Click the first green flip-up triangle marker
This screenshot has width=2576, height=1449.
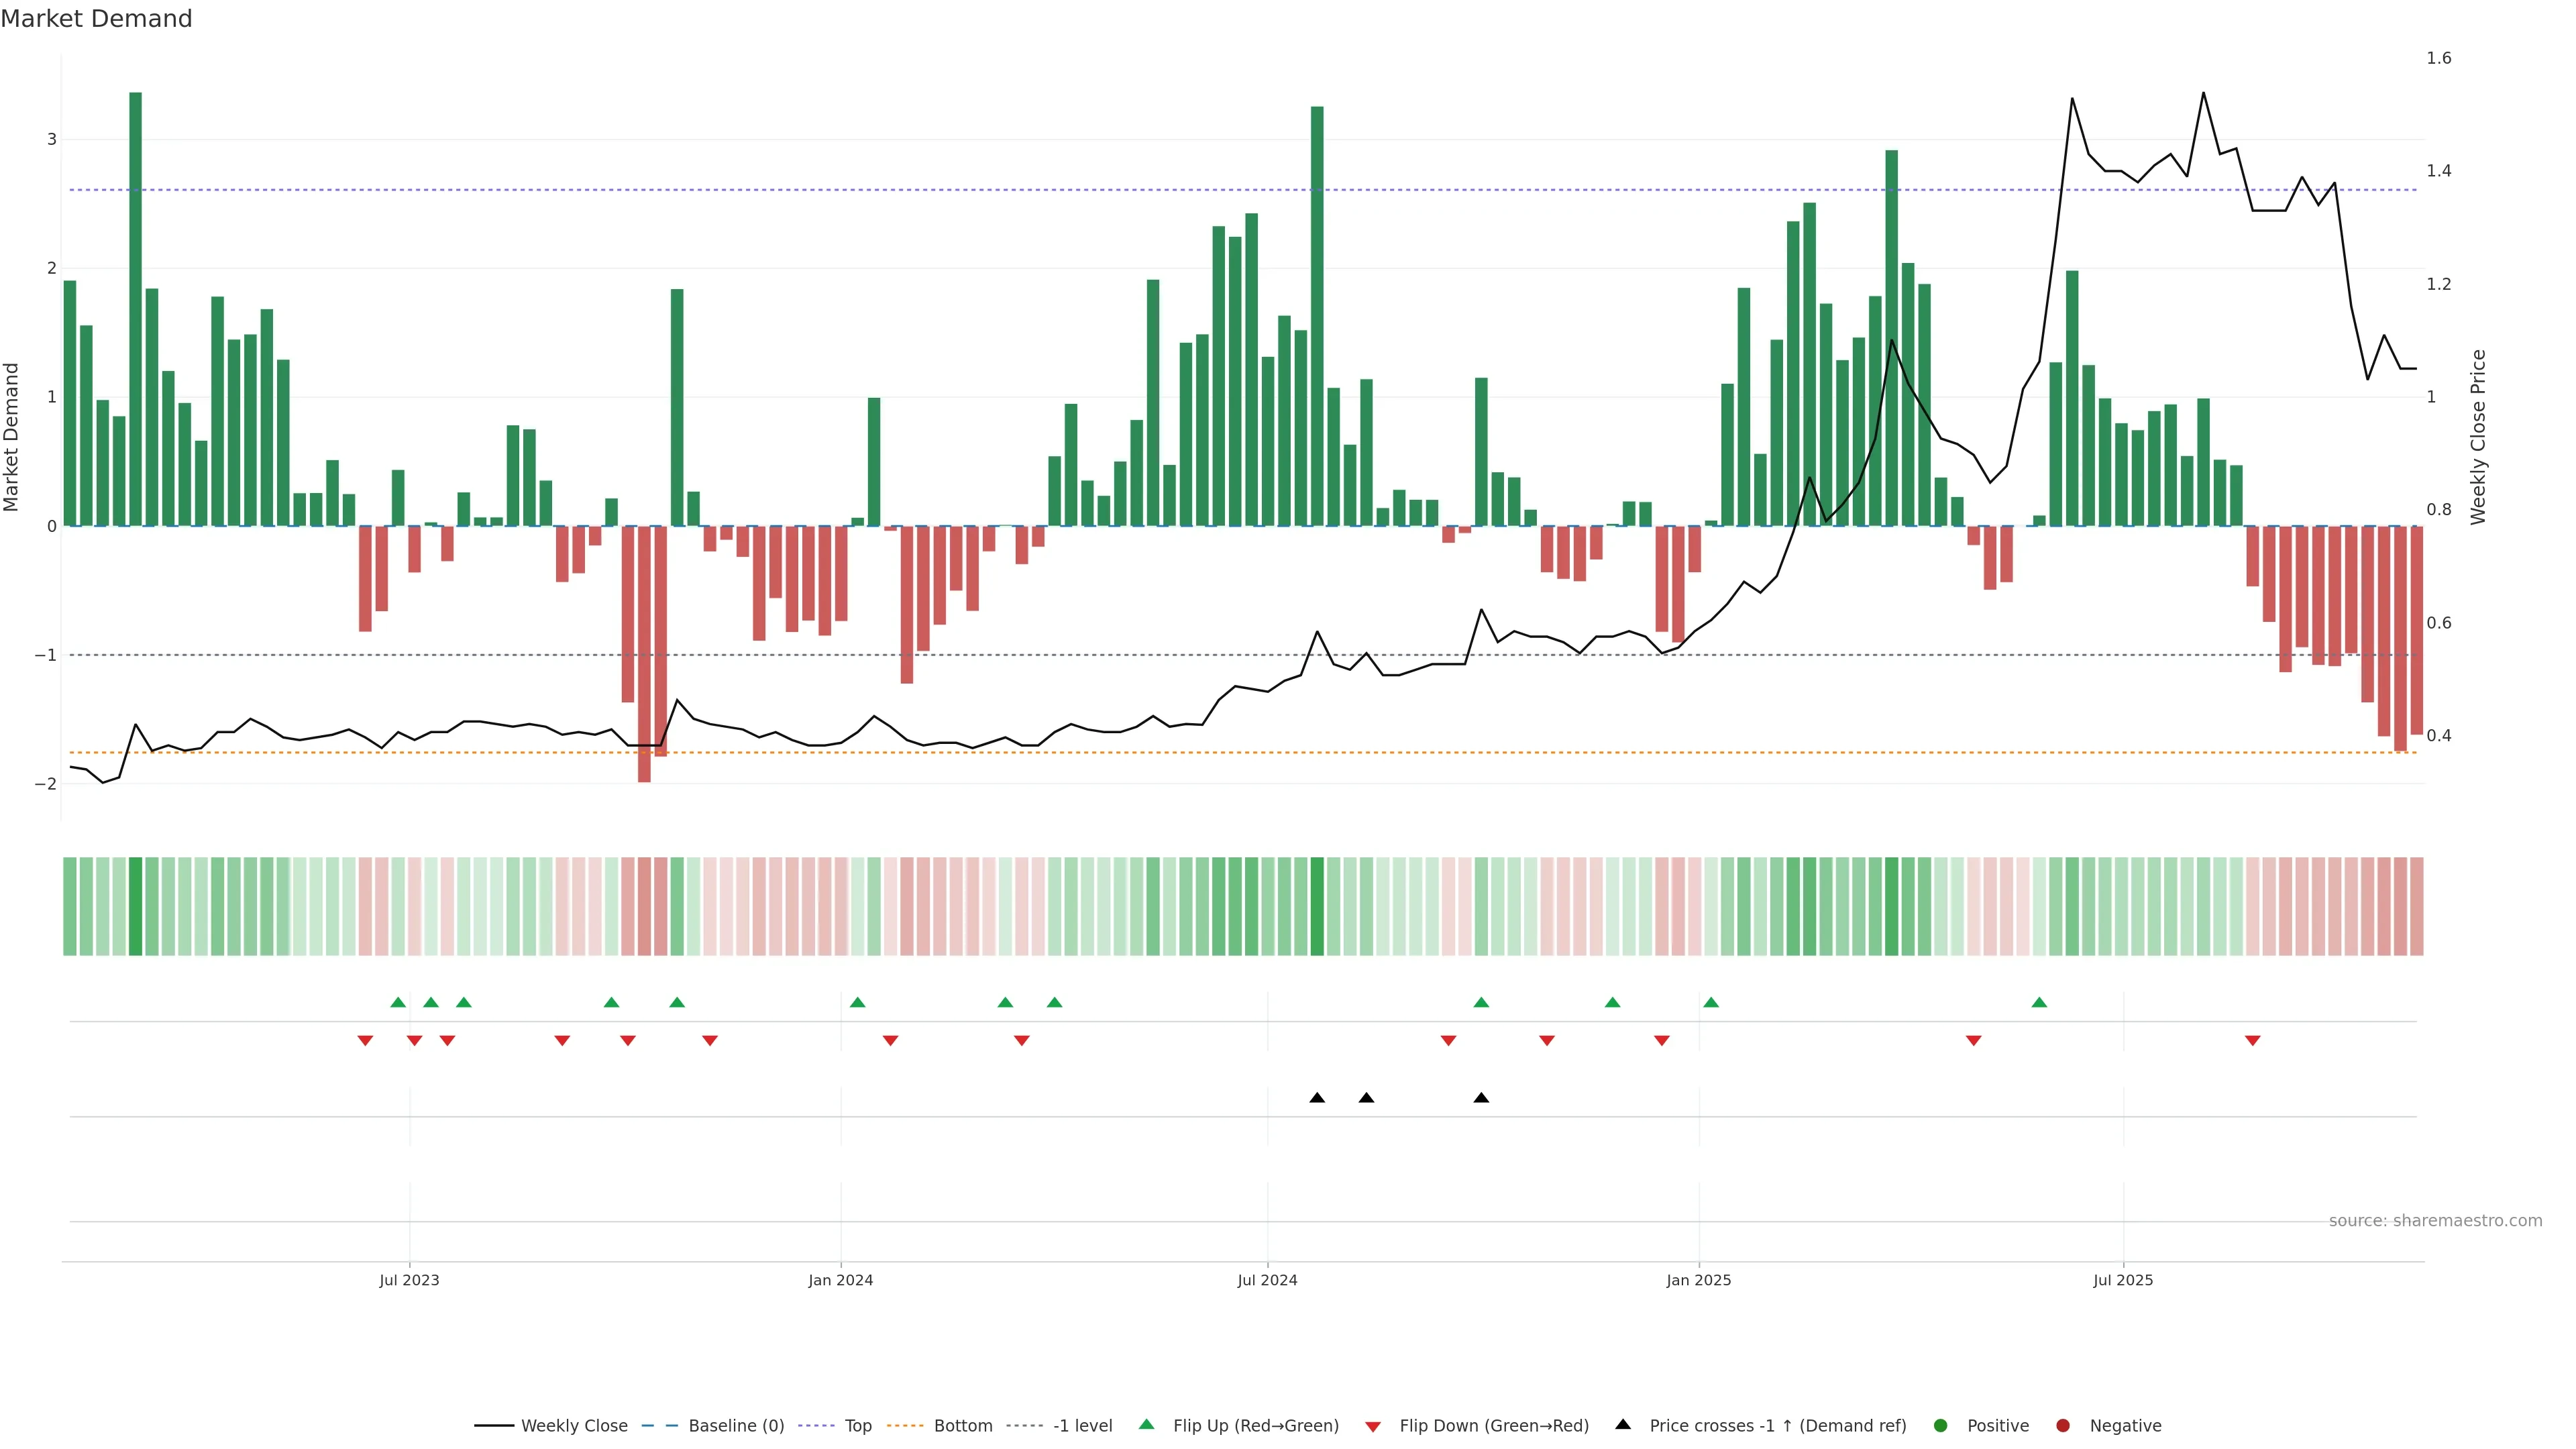pyautogui.click(x=398, y=1002)
